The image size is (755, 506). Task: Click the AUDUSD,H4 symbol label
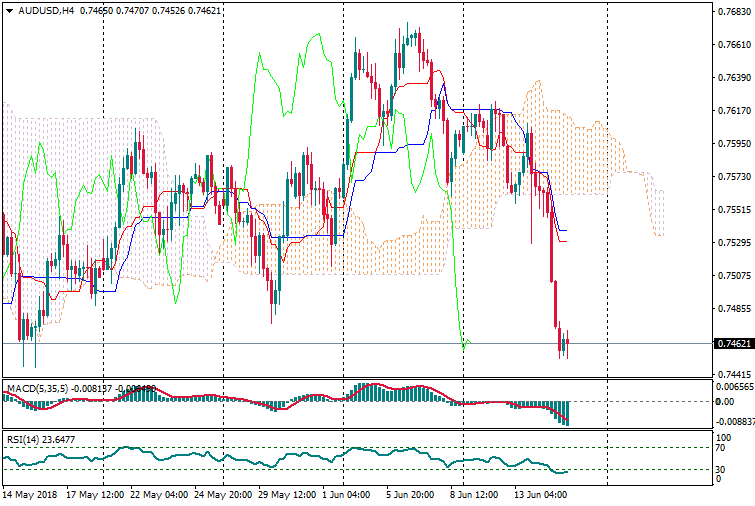46,10
